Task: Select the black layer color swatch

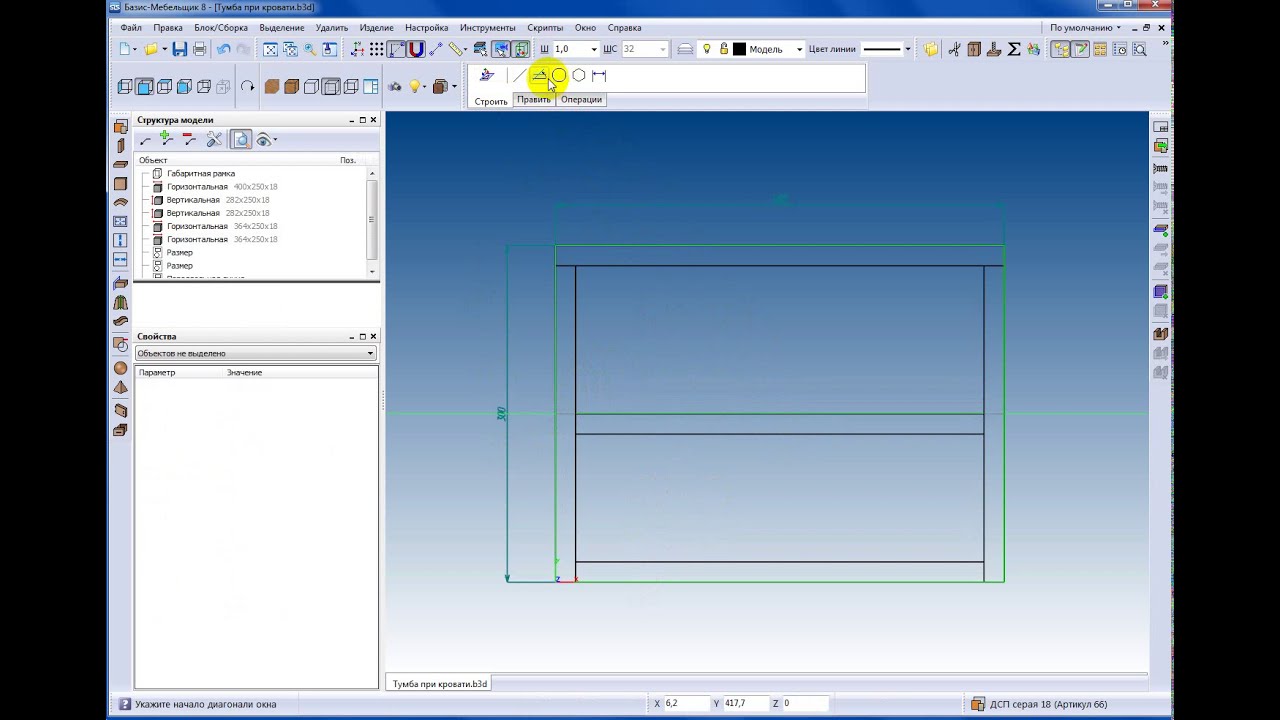Action: 740,49
